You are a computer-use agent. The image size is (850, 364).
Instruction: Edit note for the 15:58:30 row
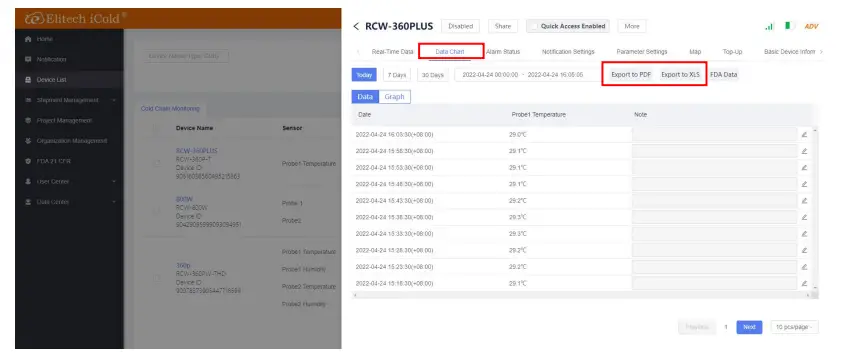[804, 151]
